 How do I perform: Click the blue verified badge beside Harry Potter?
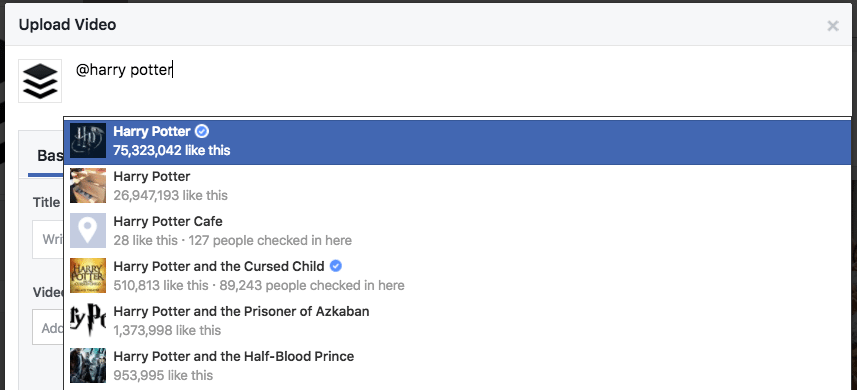pos(202,131)
